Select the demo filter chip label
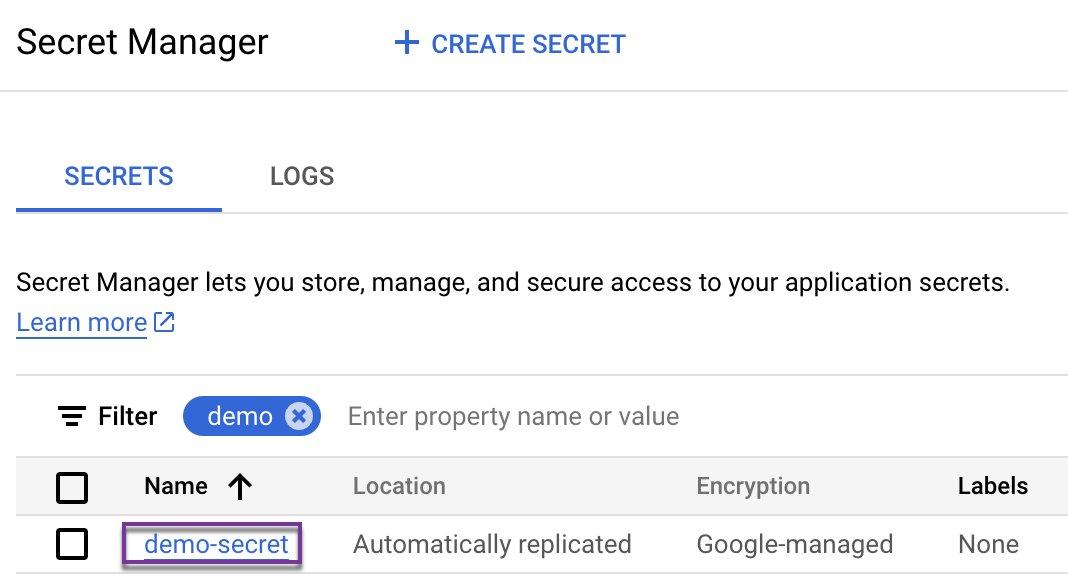Image resolution: width=1068 pixels, height=584 pixels. coord(240,416)
